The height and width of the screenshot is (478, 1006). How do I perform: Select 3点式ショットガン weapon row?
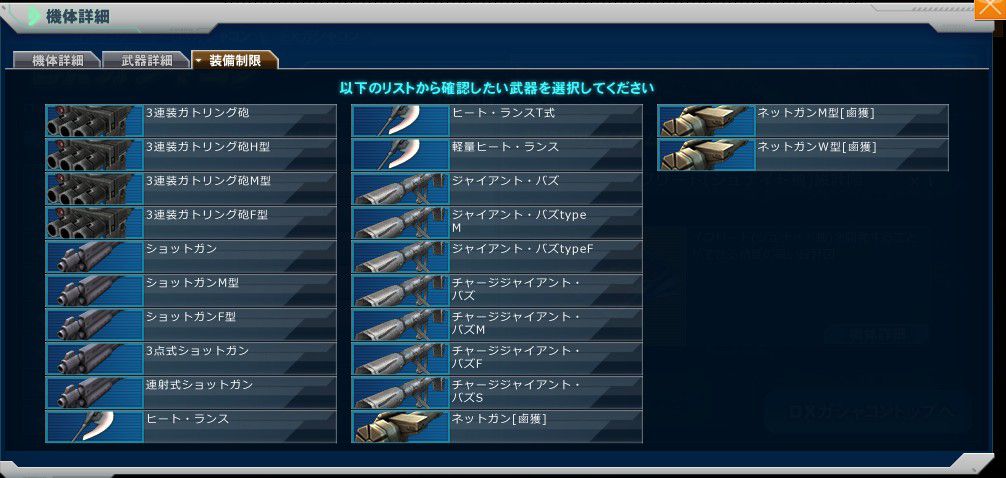(191, 359)
